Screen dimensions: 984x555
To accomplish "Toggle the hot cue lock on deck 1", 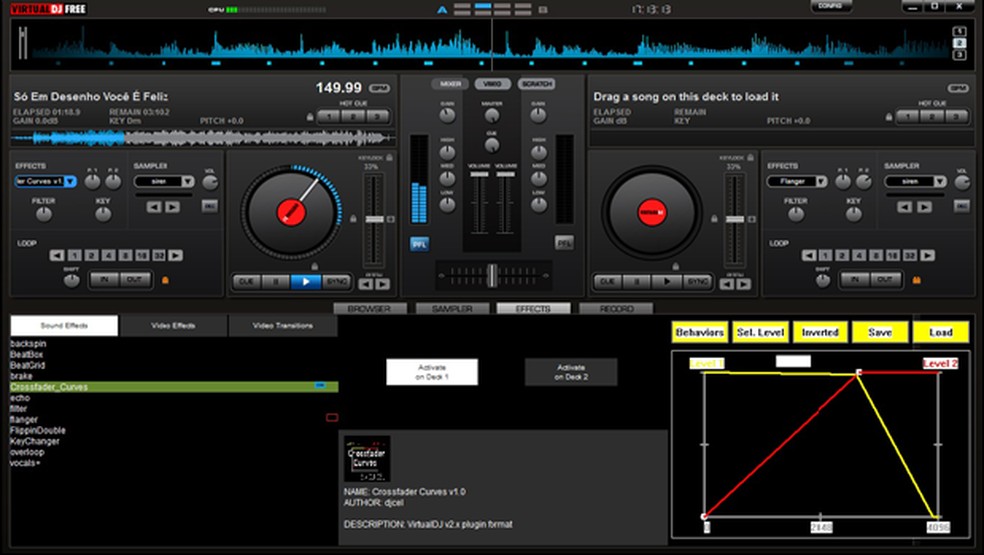I will coord(310,117).
